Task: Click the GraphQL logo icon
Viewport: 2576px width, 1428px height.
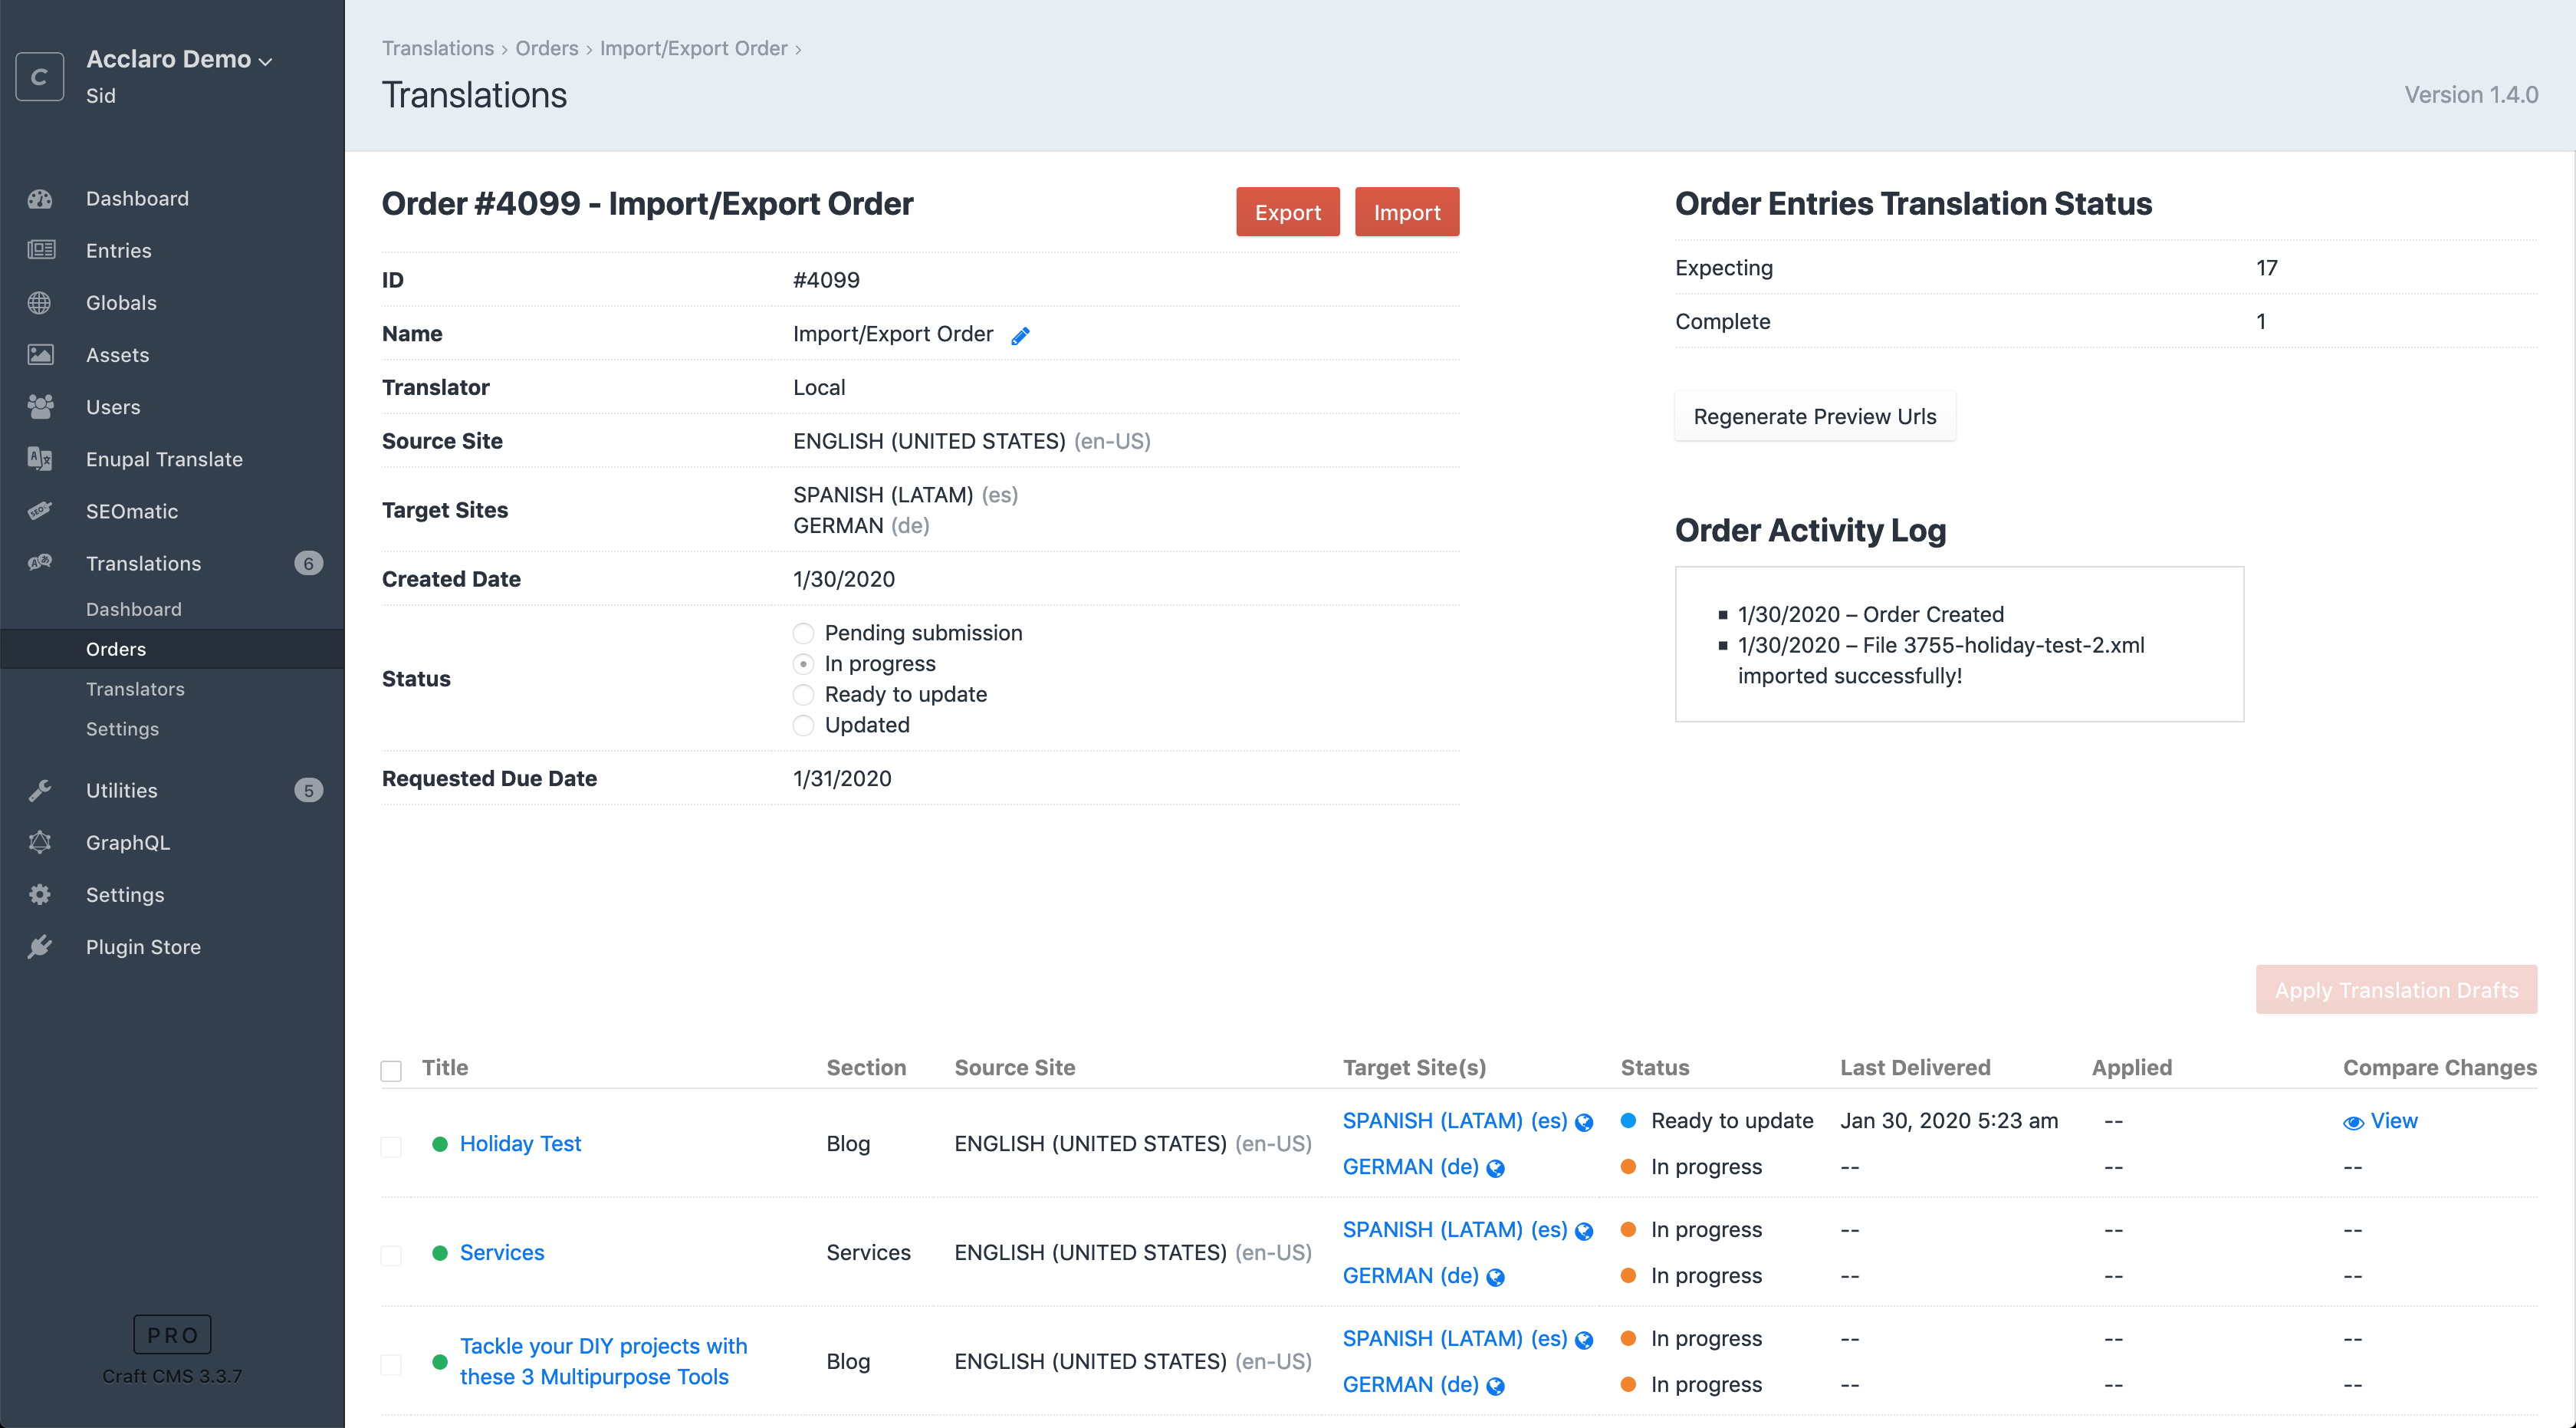Action: point(40,842)
